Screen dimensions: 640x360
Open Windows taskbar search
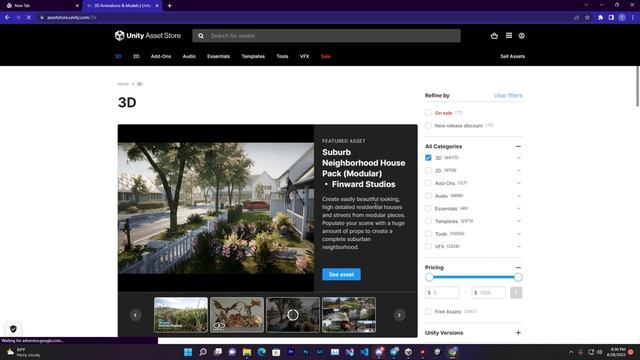[203, 352]
